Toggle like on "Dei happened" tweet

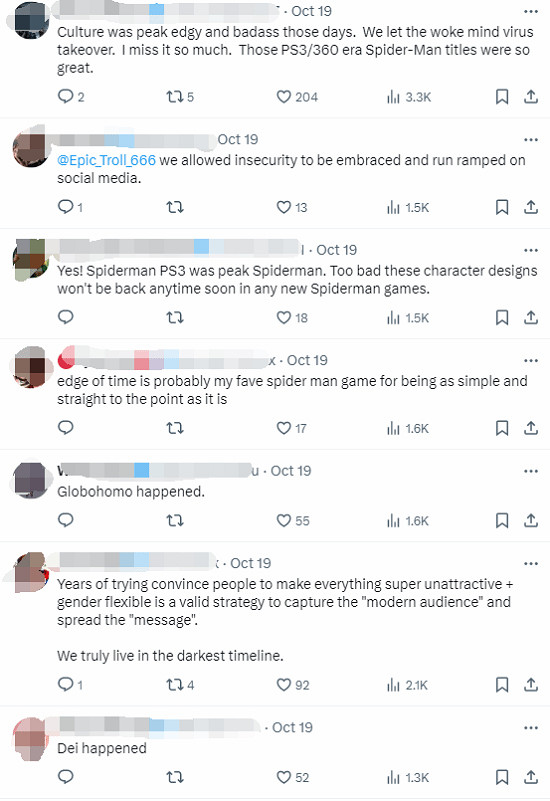[293, 777]
